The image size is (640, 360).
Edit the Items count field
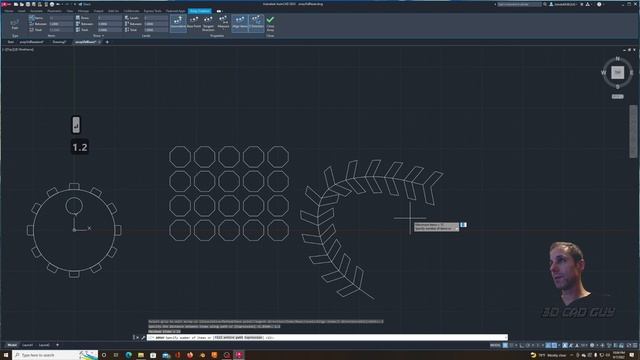[x=60, y=18]
